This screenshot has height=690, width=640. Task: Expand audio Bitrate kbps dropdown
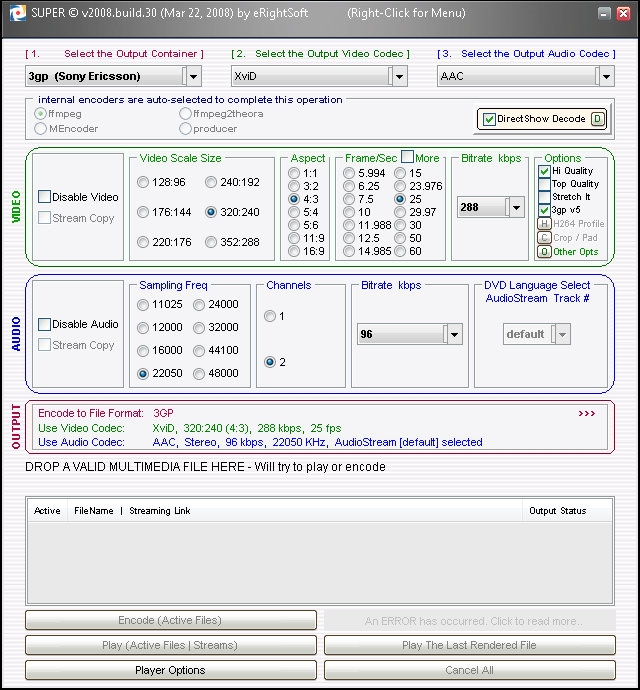point(454,334)
